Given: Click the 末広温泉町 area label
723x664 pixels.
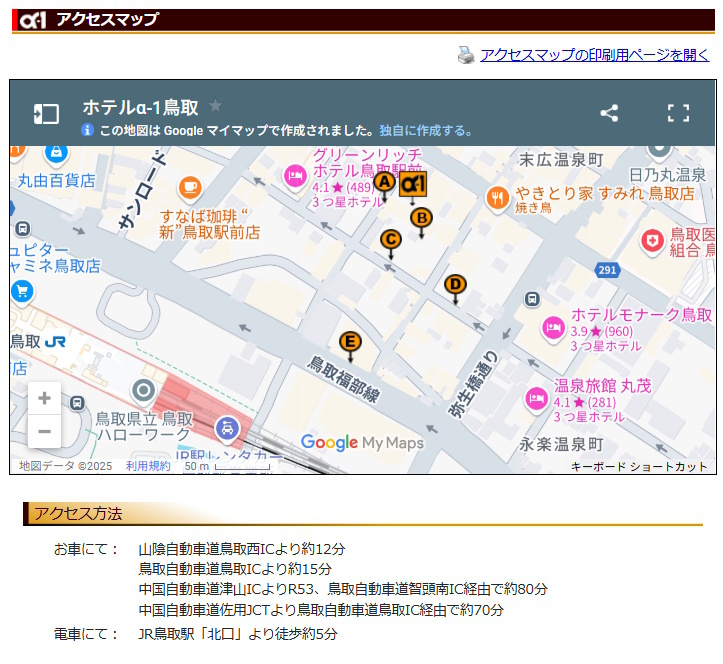Looking at the screenshot, I should [x=561, y=160].
